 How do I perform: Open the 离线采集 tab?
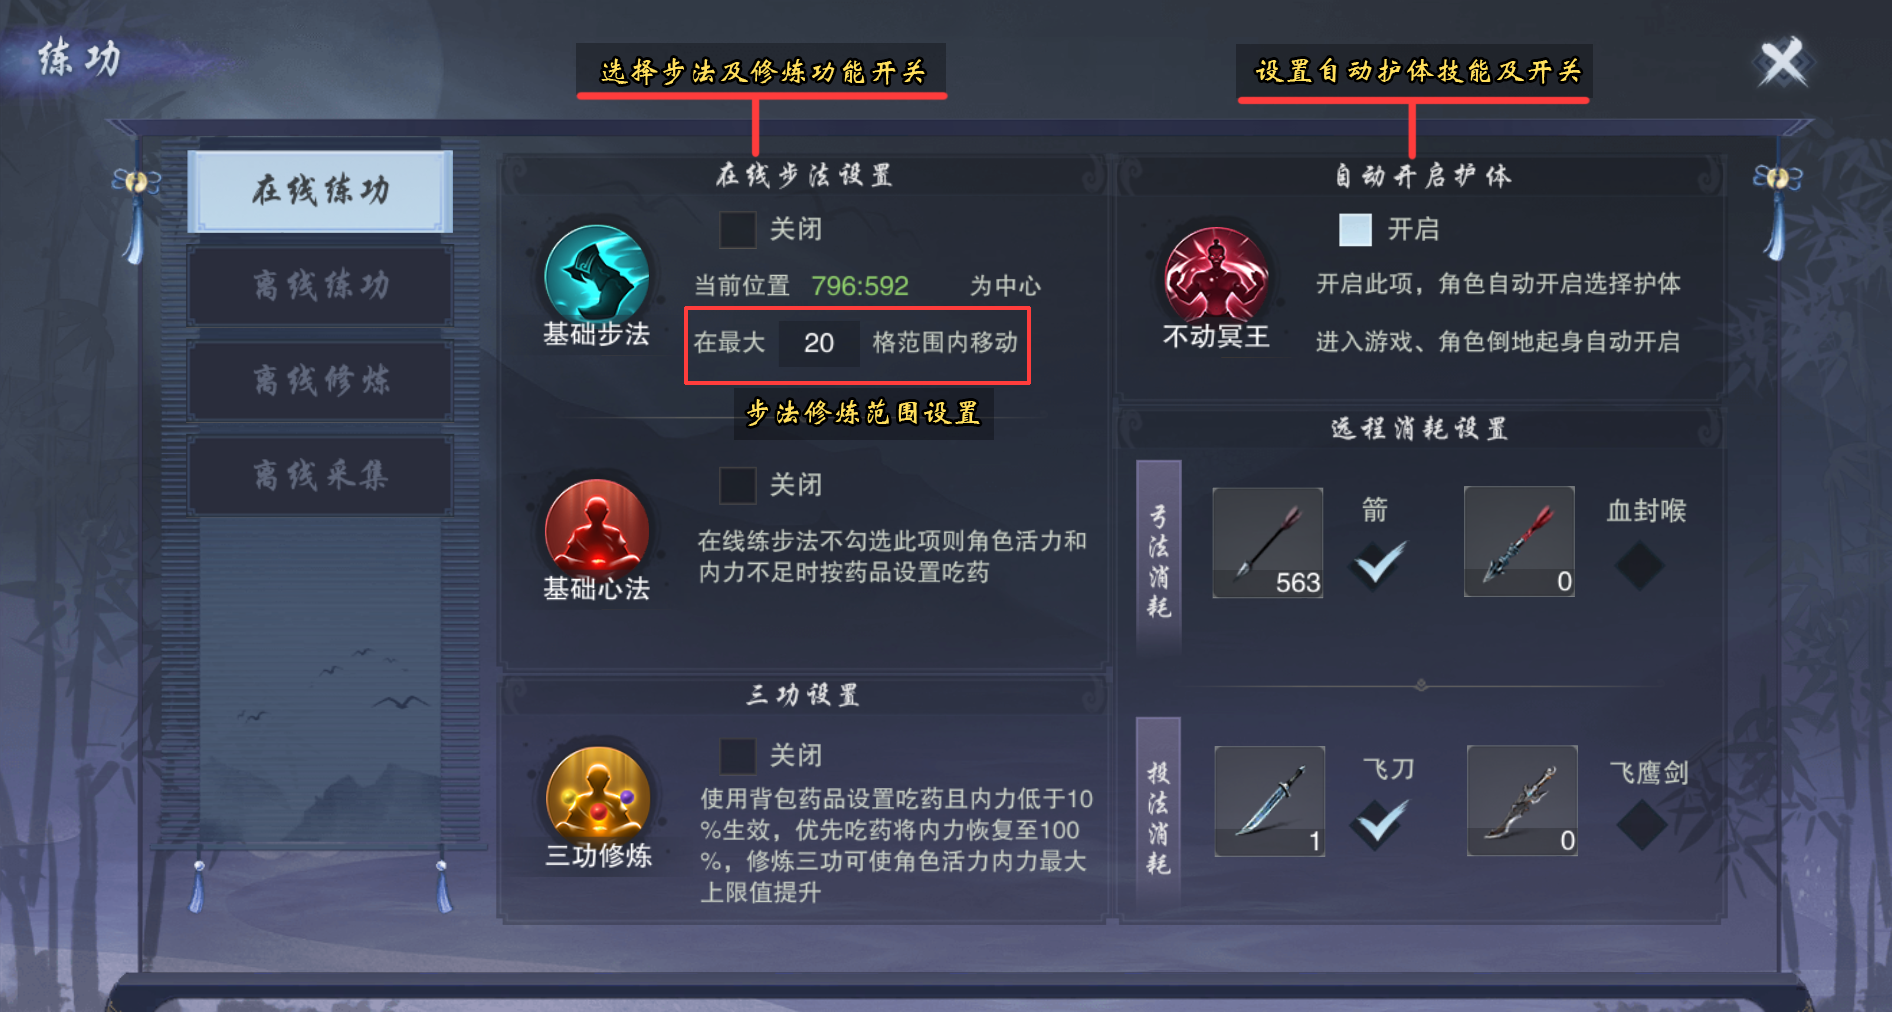click(x=320, y=475)
